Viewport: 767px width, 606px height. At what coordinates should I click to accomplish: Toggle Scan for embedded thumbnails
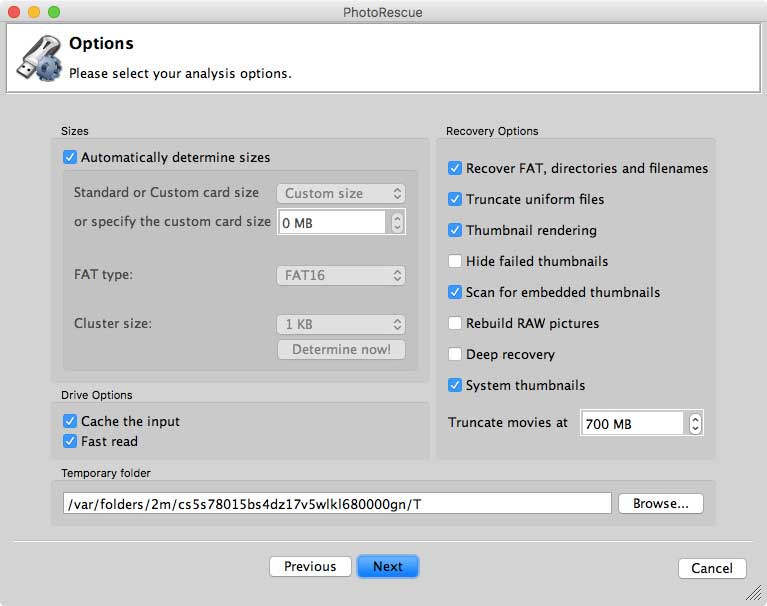[x=455, y=292]
